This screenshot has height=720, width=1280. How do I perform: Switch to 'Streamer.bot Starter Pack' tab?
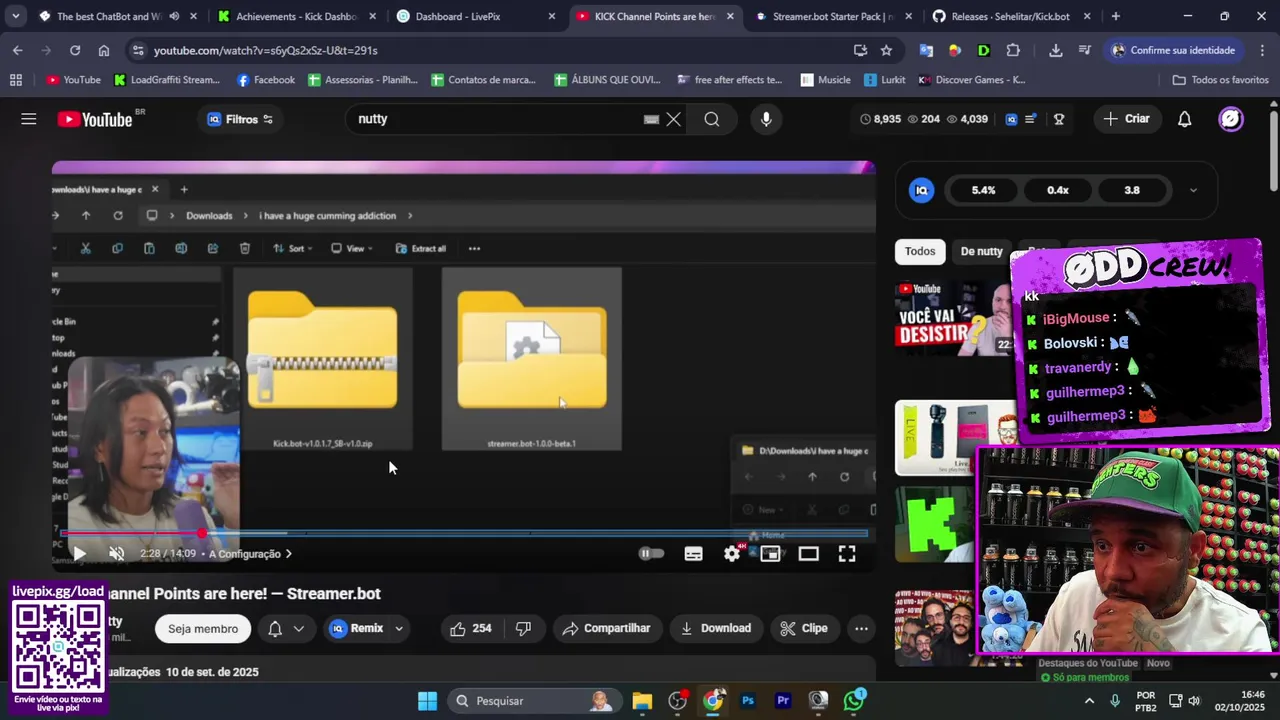[x=833, y=16]
